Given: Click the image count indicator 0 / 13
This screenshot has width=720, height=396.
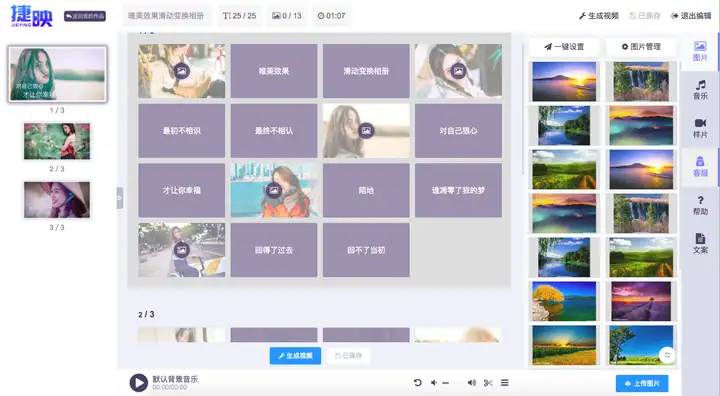Looking at the screenshot, I should coord(287,16).
